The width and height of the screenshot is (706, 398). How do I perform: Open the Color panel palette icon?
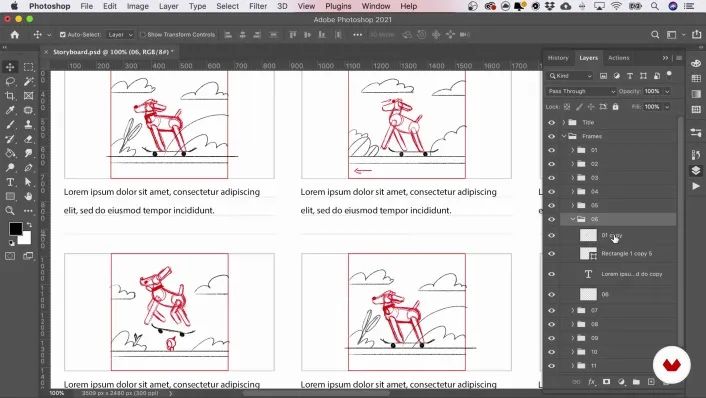coord(696,63)
